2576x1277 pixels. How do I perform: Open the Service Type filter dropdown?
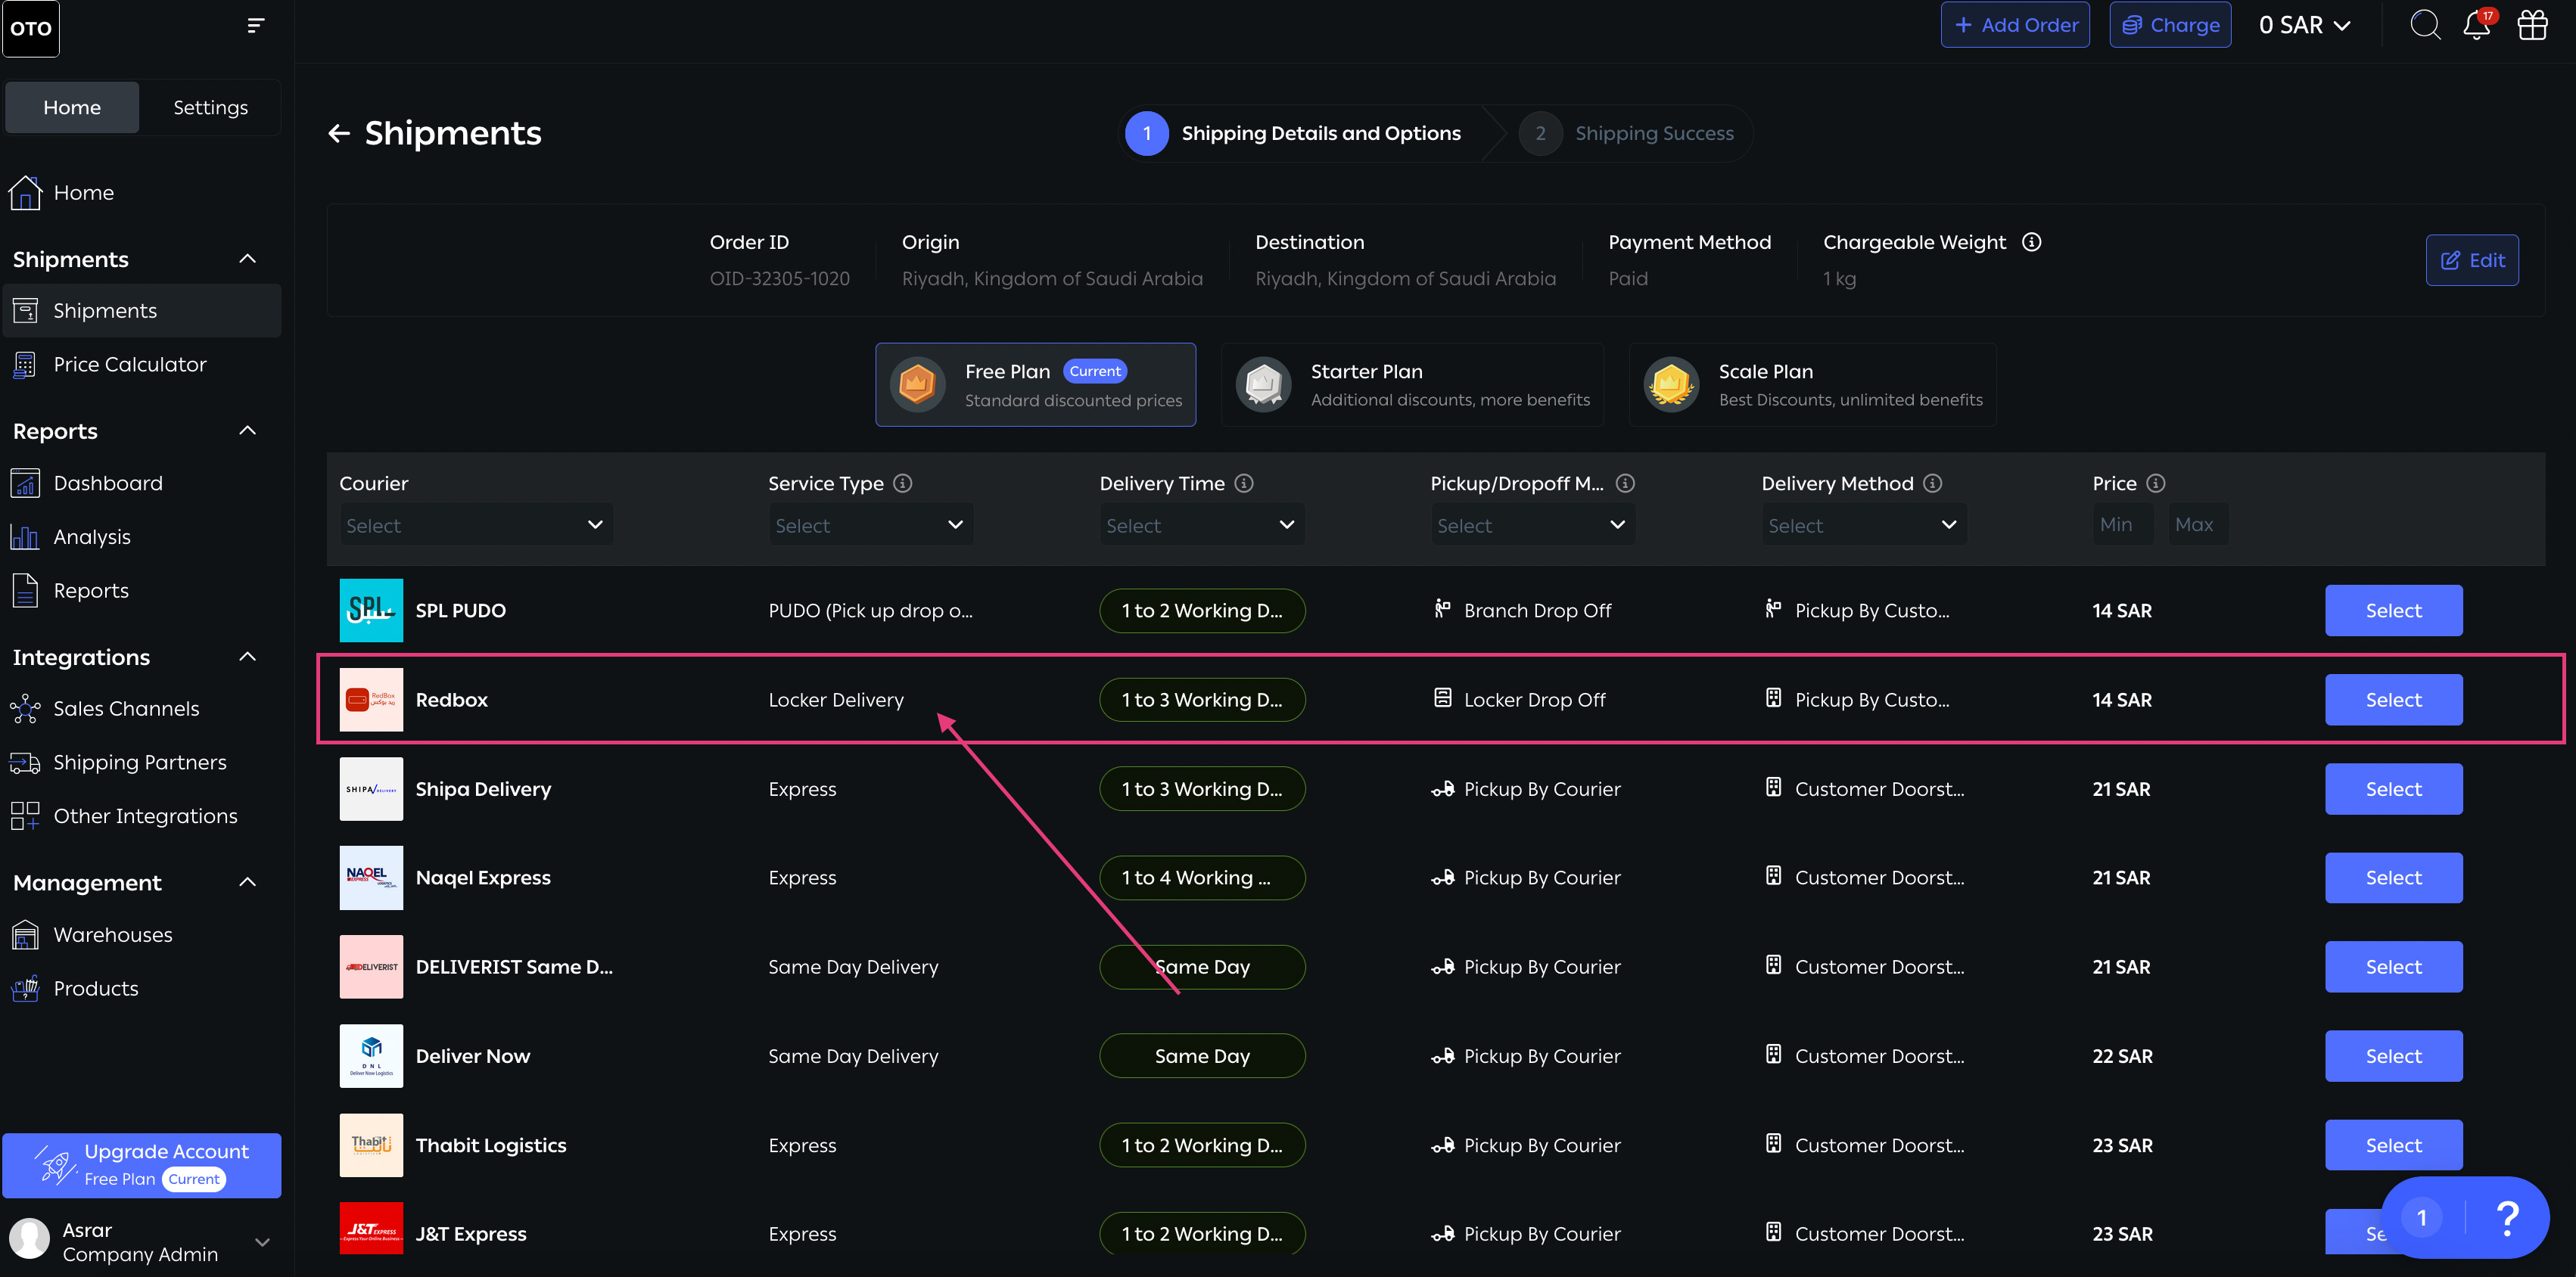870,525
